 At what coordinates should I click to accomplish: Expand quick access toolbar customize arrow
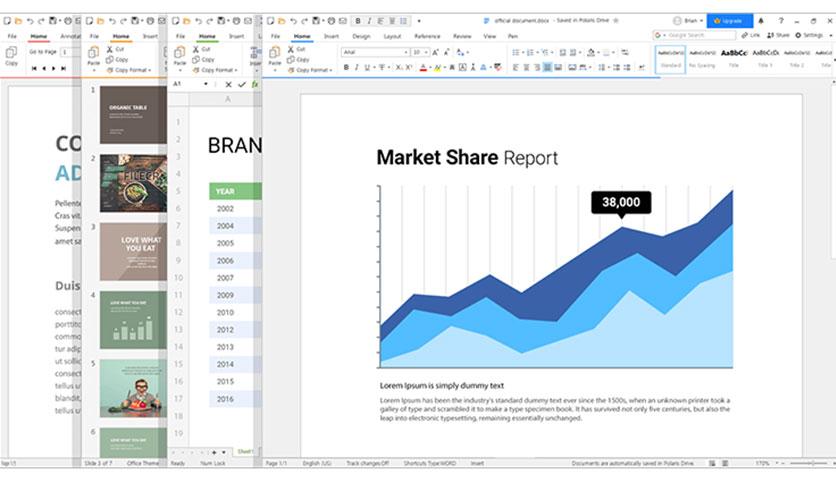coord(419,21)
